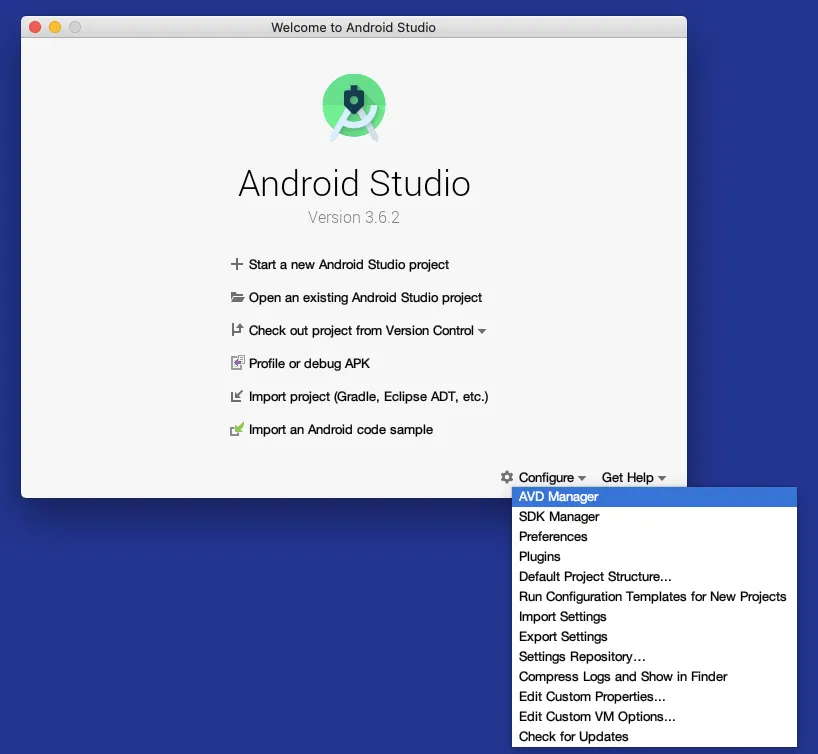Select Edit Custom VM Options...
The image size is (818, 754).
tap(654, 716)
